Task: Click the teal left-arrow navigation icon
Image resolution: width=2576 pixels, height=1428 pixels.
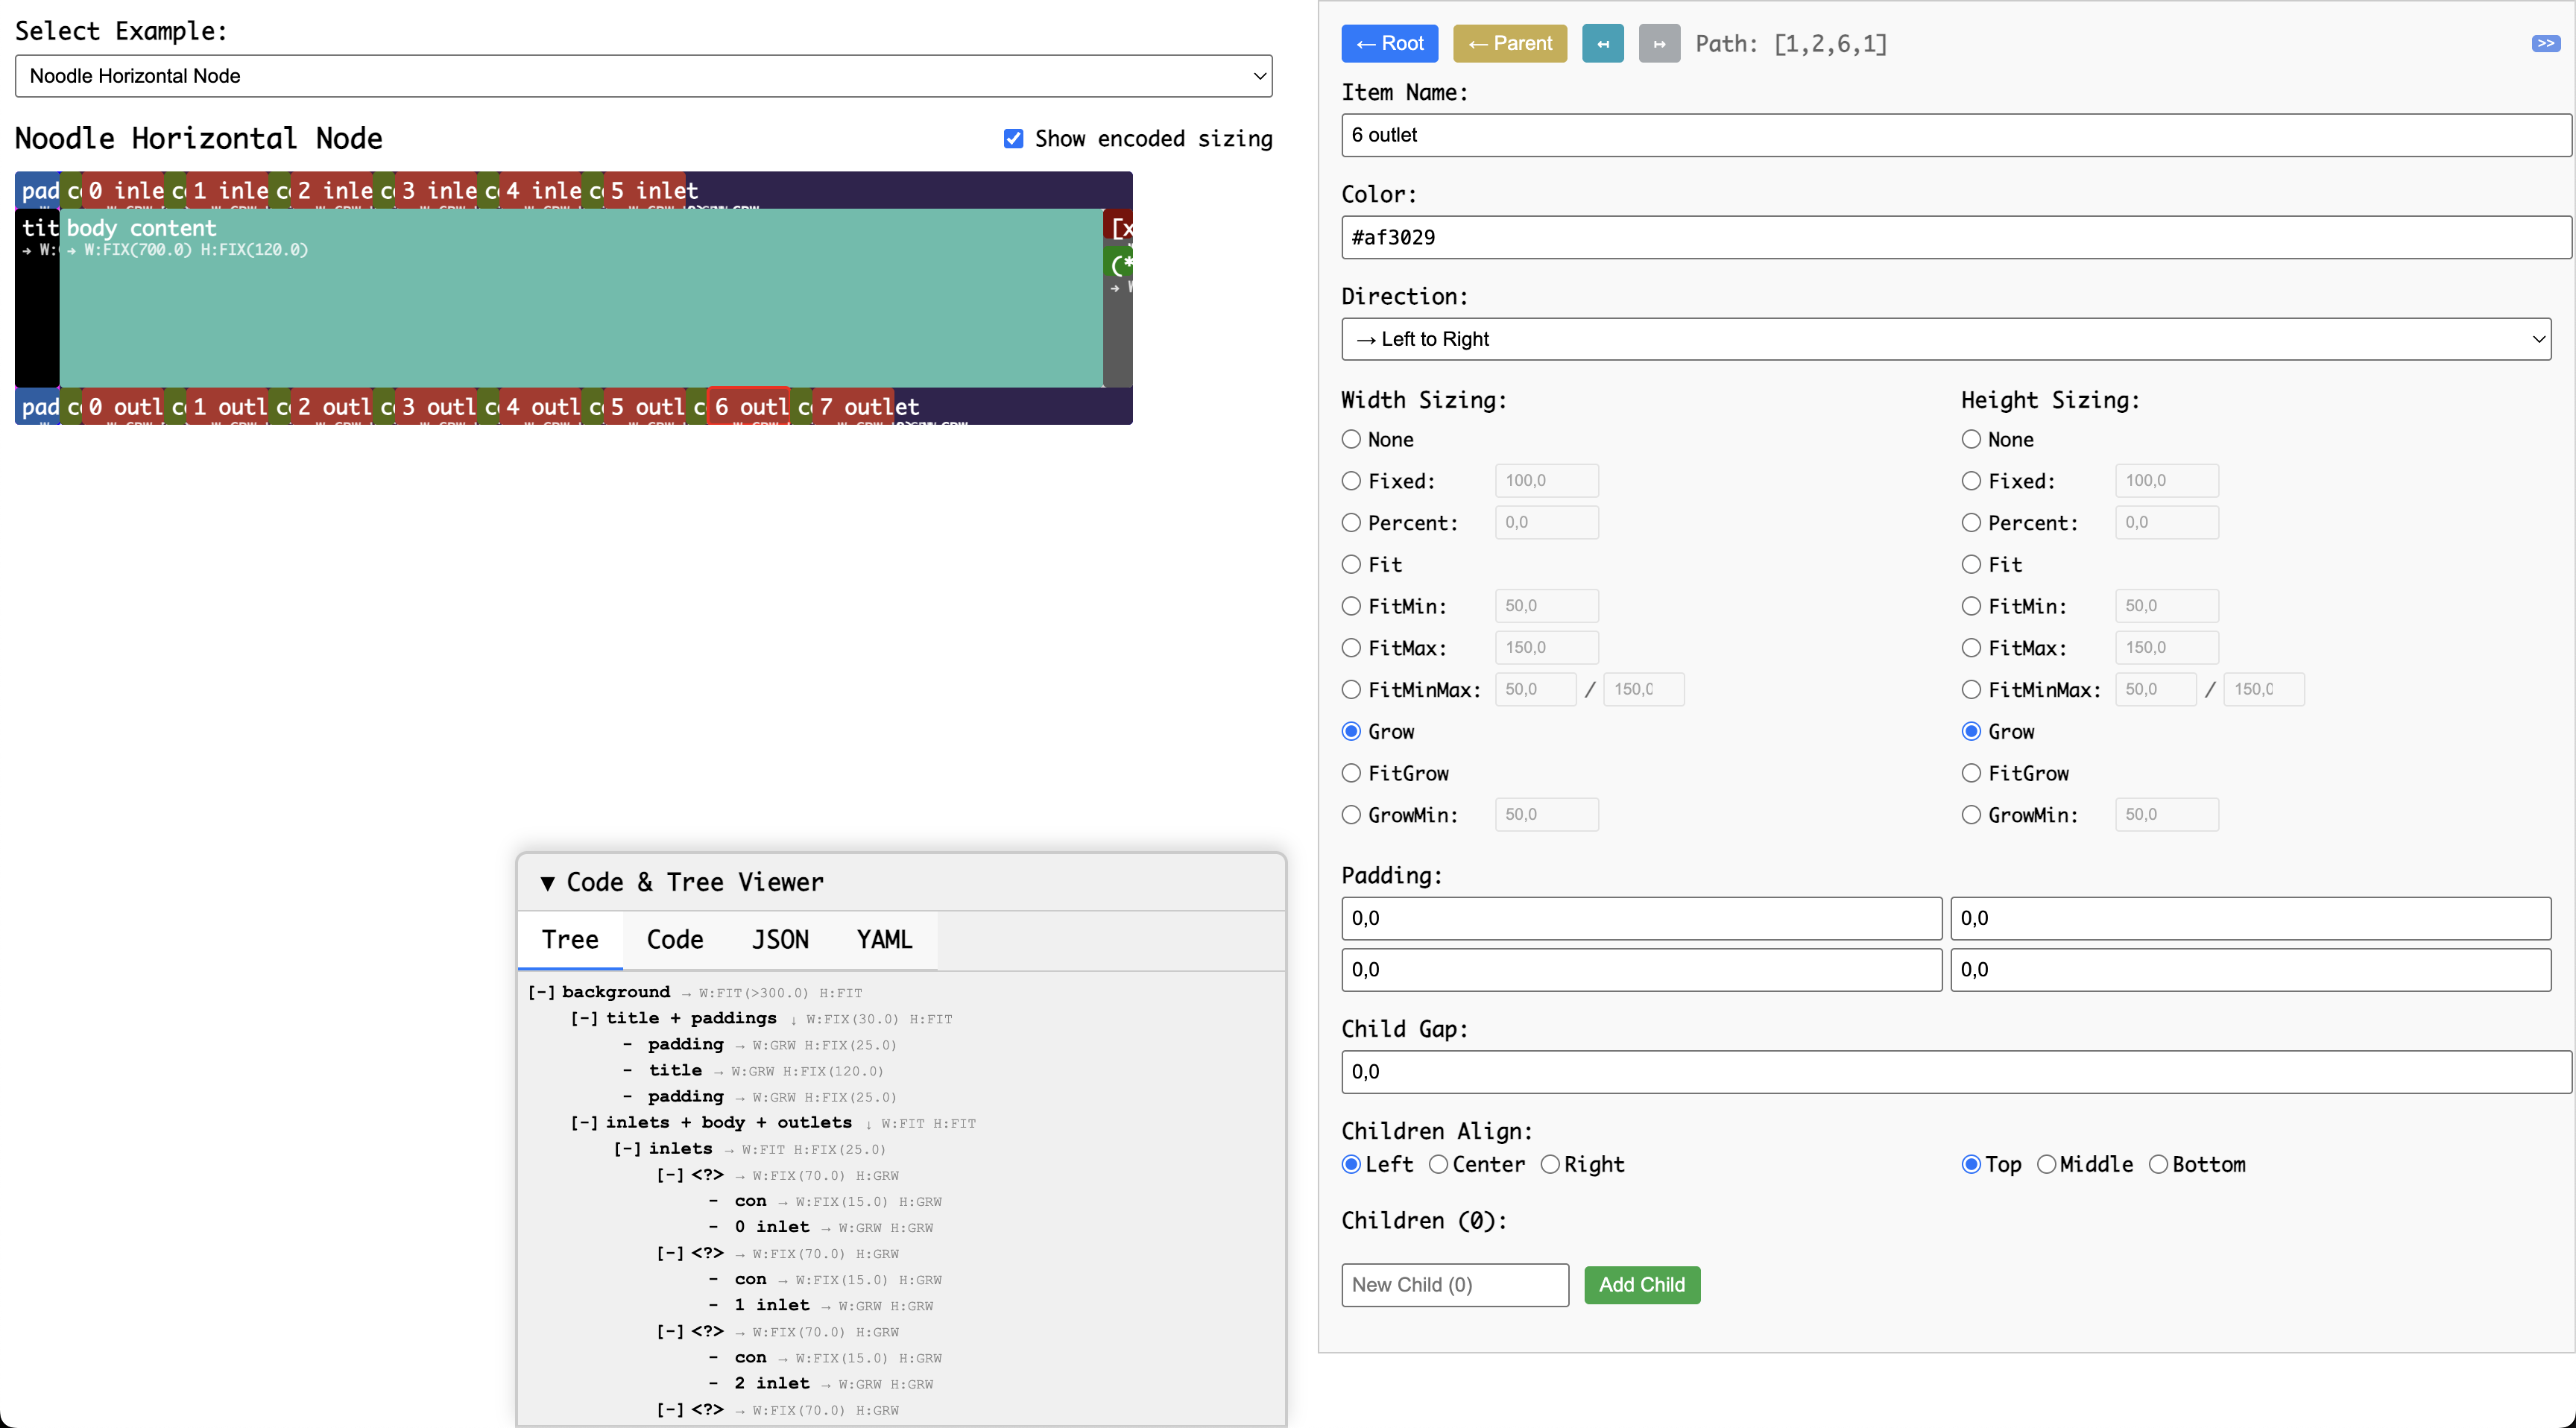Action: (x=1603, y=43)
